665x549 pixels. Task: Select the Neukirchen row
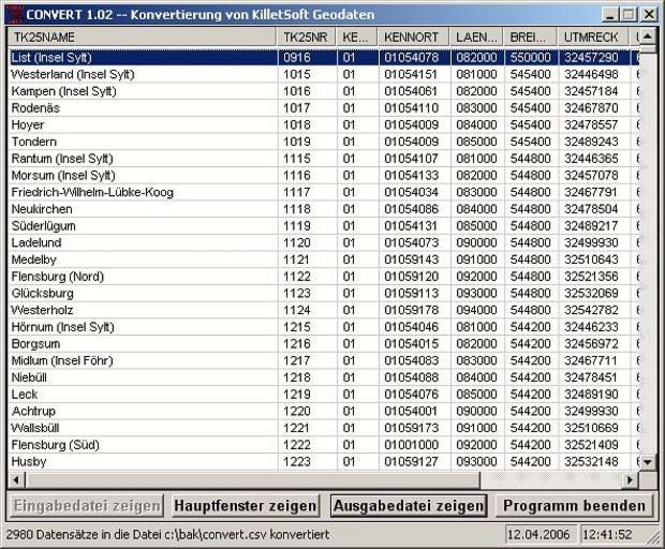point(323,209)
